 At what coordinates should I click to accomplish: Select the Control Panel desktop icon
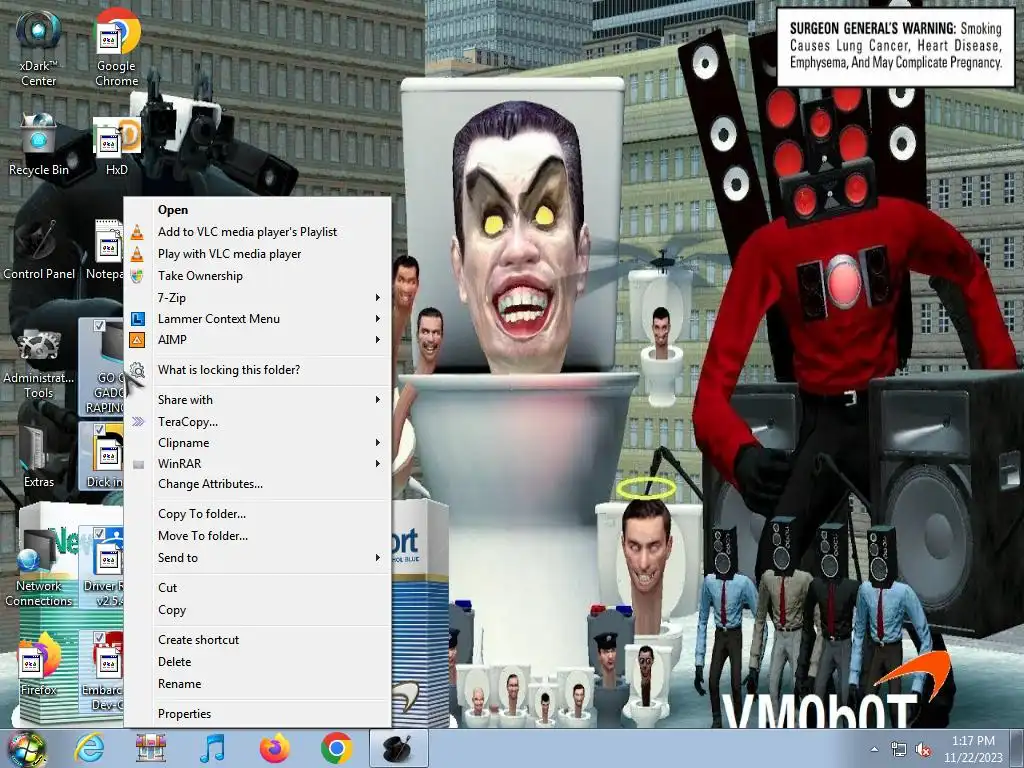(x=39, y=249)
